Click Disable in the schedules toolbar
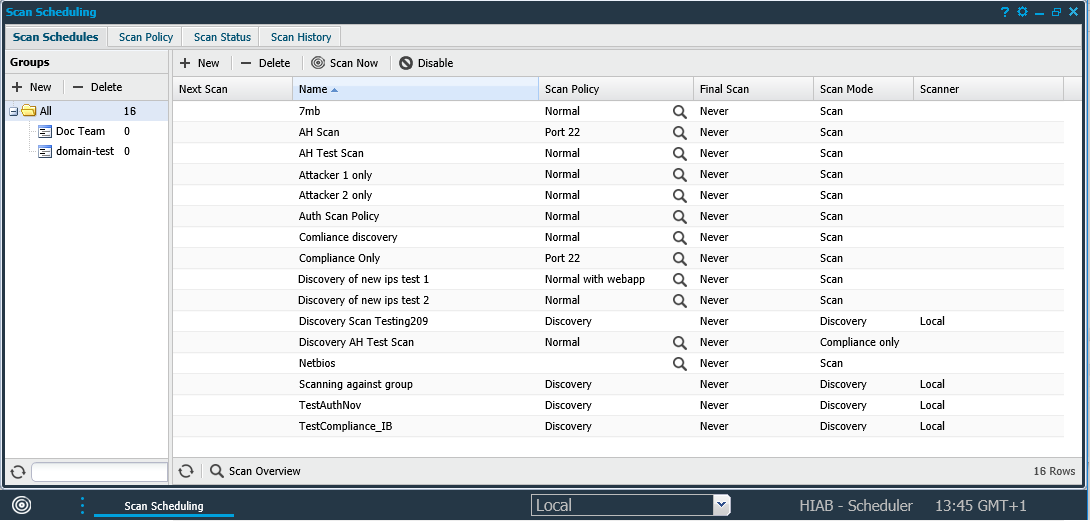Screen dimensions: 1090x521 tap(426, 63)
